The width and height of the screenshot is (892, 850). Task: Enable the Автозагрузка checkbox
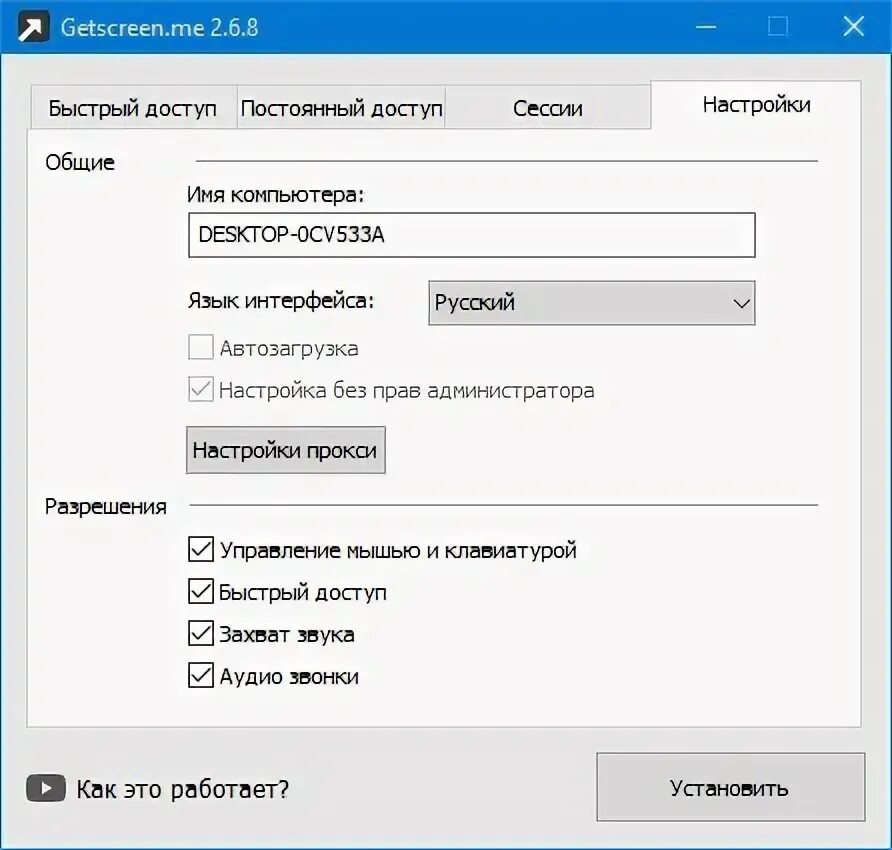coord(201,347)
